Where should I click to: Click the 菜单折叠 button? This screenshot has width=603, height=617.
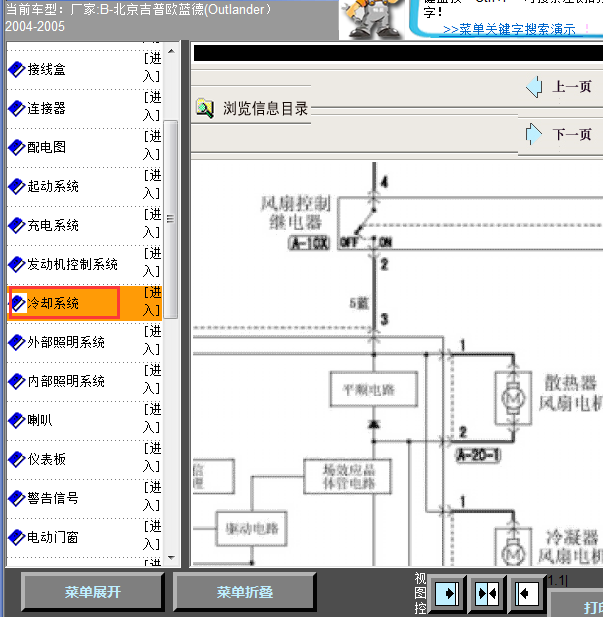click(244, 592)
